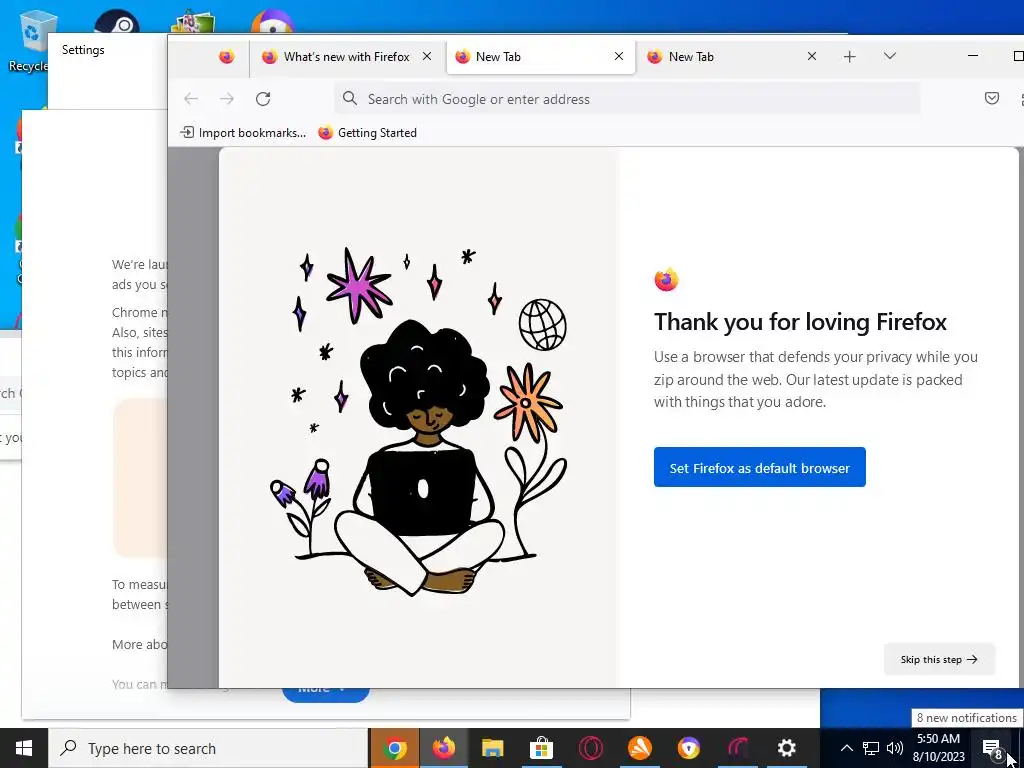Click the More button in Chrome window

point(326,693)
